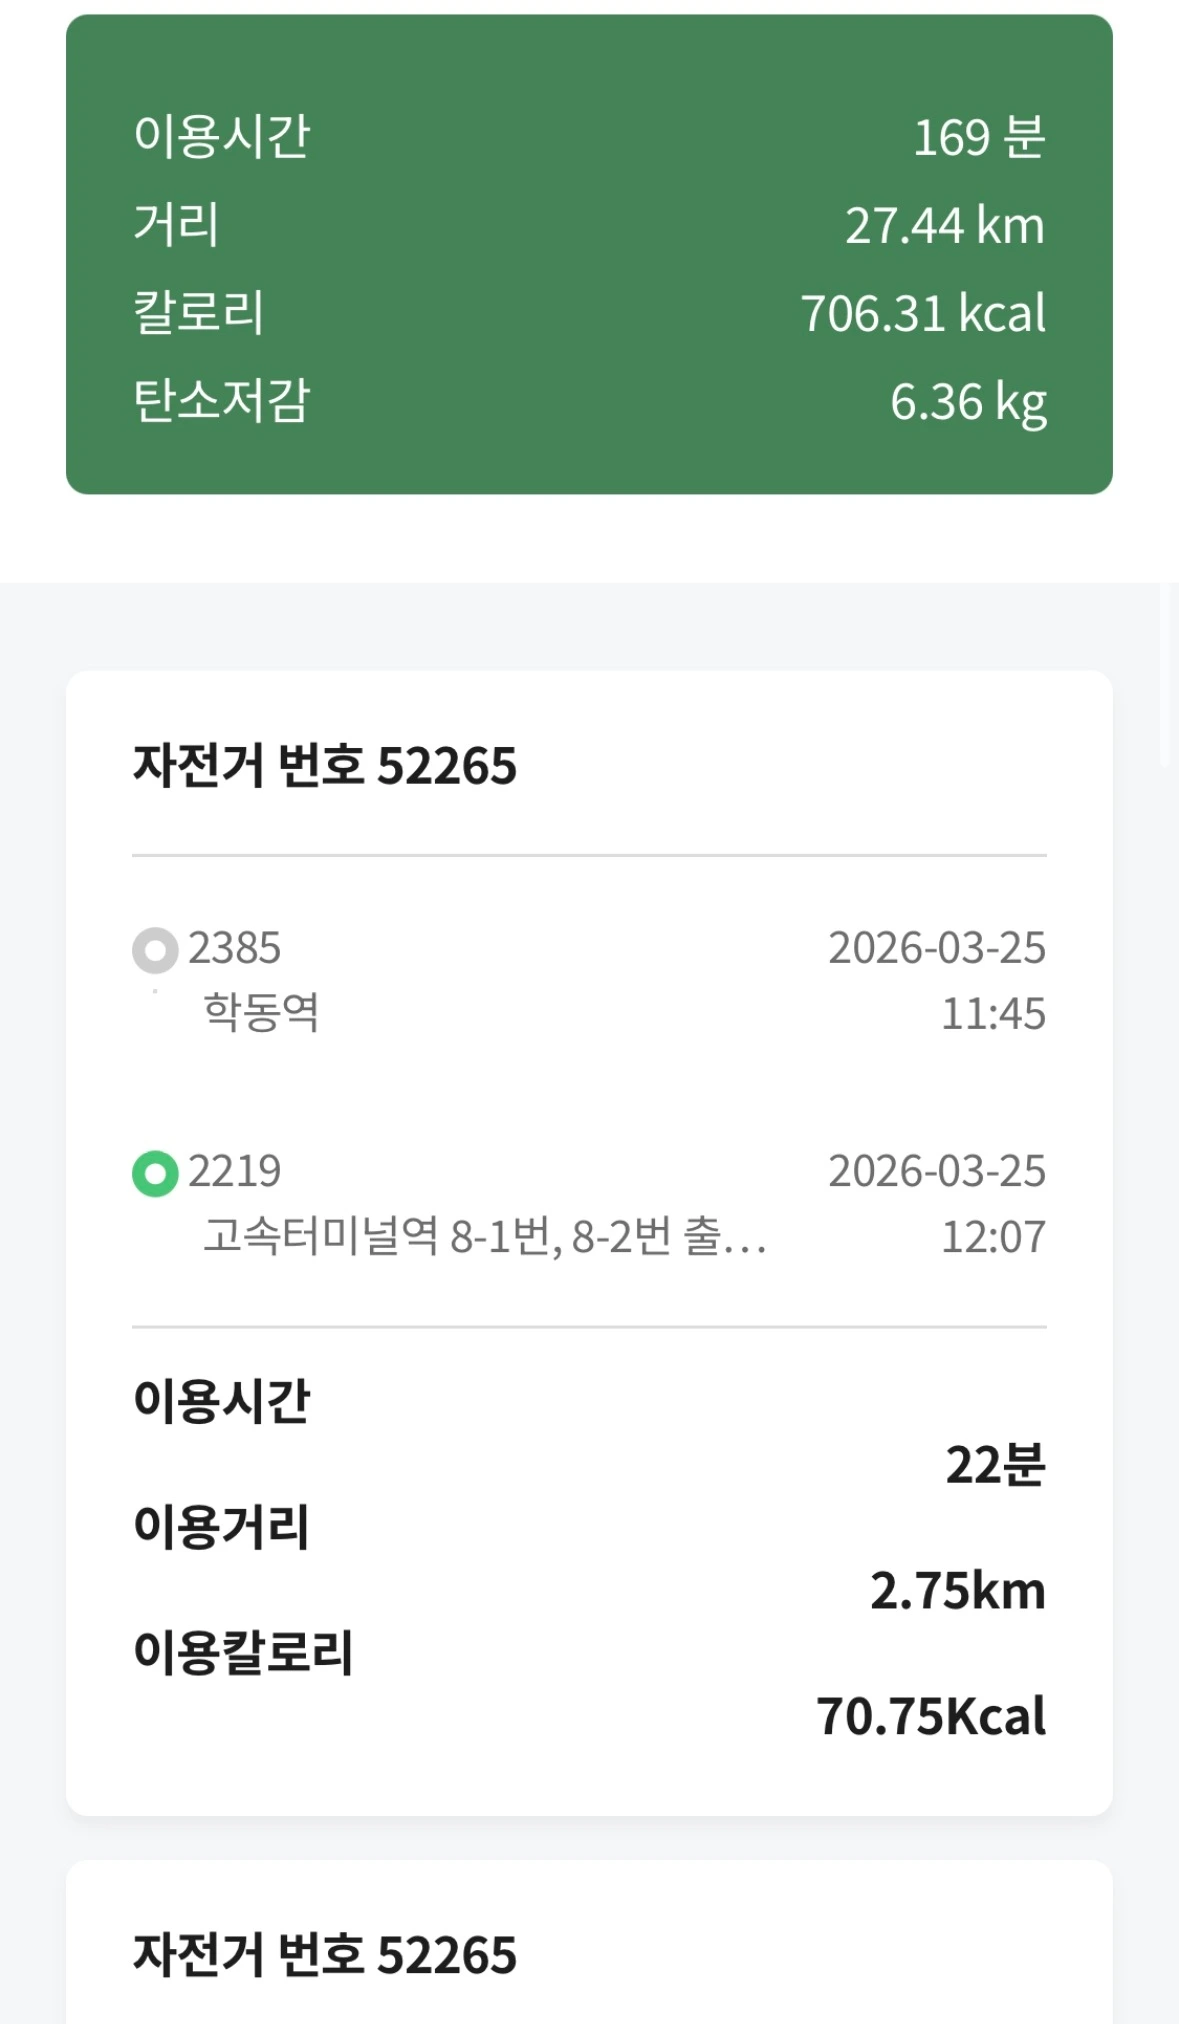
Task: Click the ride duration 22분 value
Action: click(995, 1465)
